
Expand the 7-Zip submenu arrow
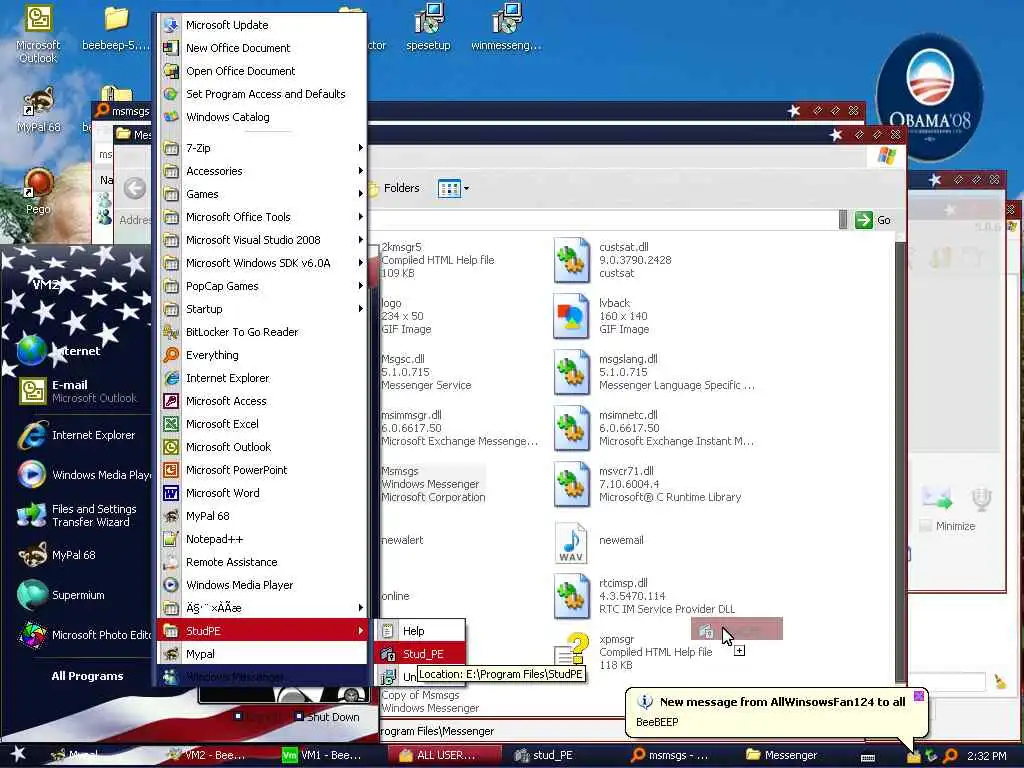click(360, 148)
